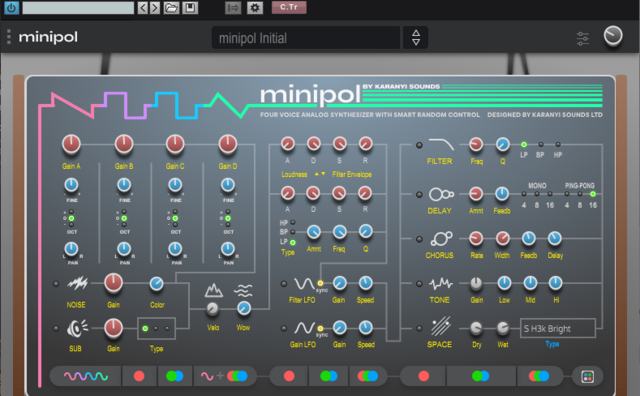This screenshot has width=640, height=396.
Task: Toggle the plugin power button
Action: (11, 7)
